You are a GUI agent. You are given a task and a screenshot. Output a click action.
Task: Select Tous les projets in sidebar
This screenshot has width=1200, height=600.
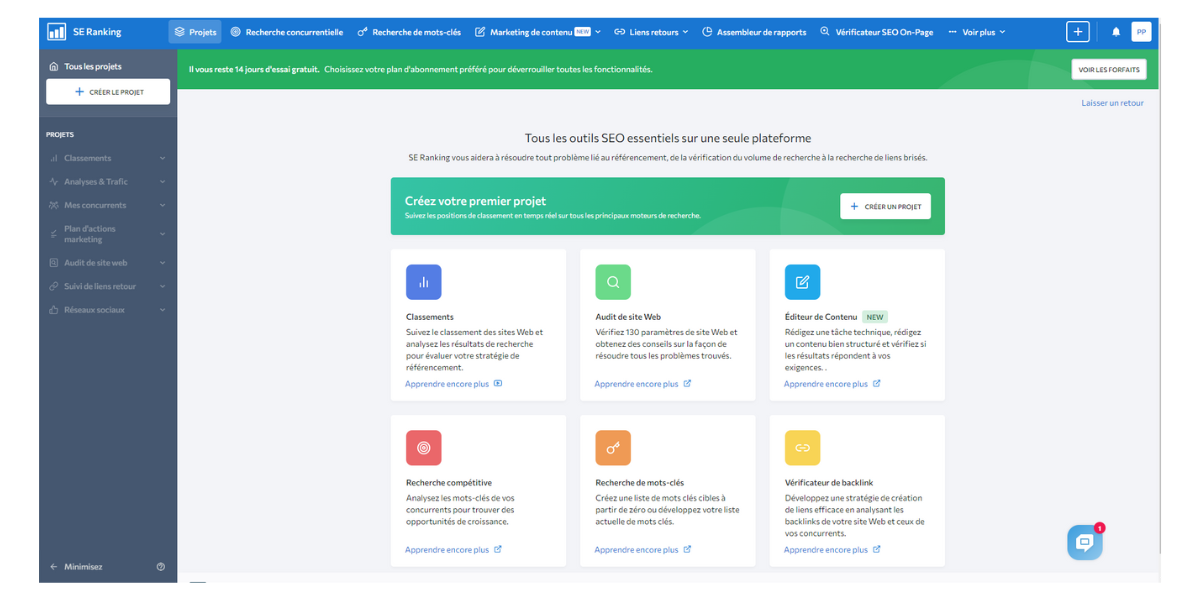(x=85, y=67)
